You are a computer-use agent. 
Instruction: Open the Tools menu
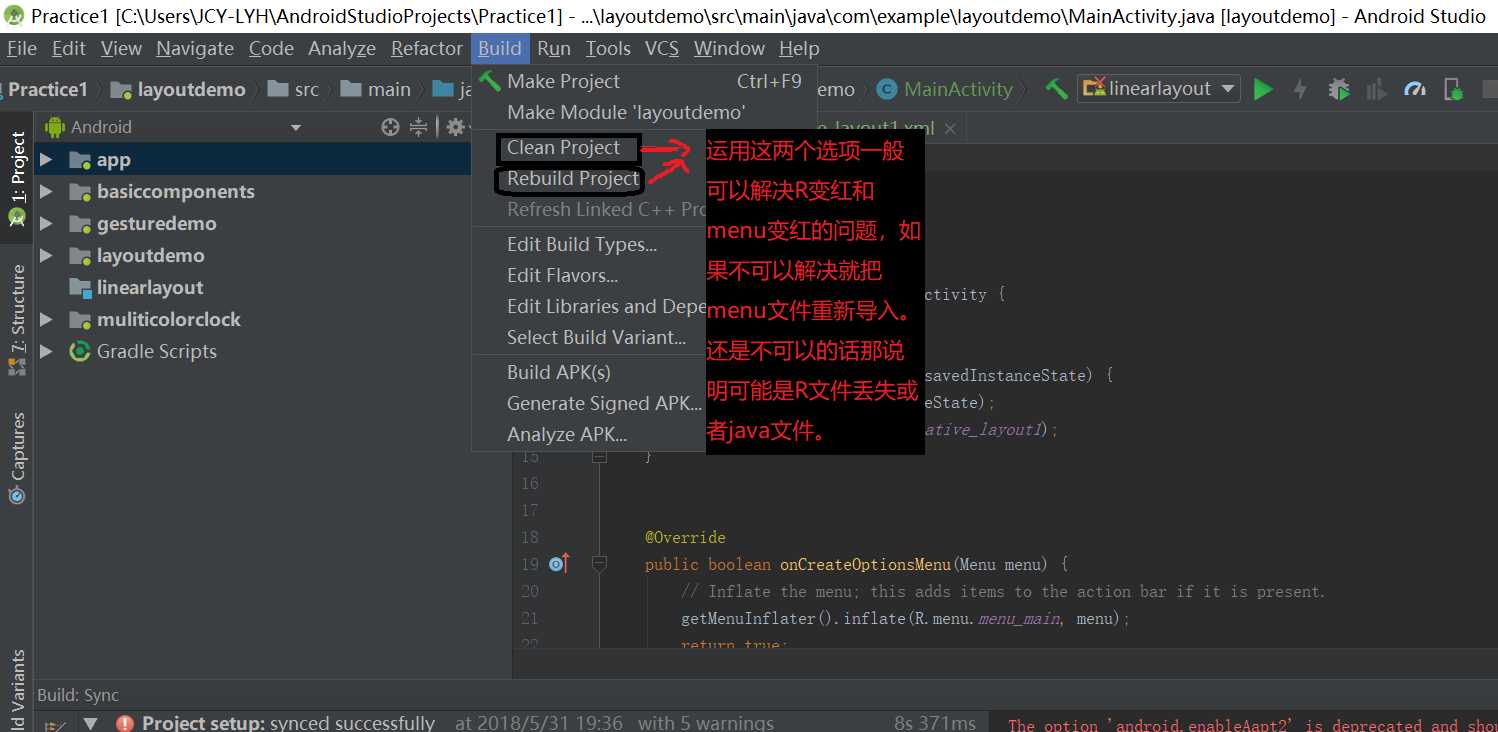pos(608,48)
